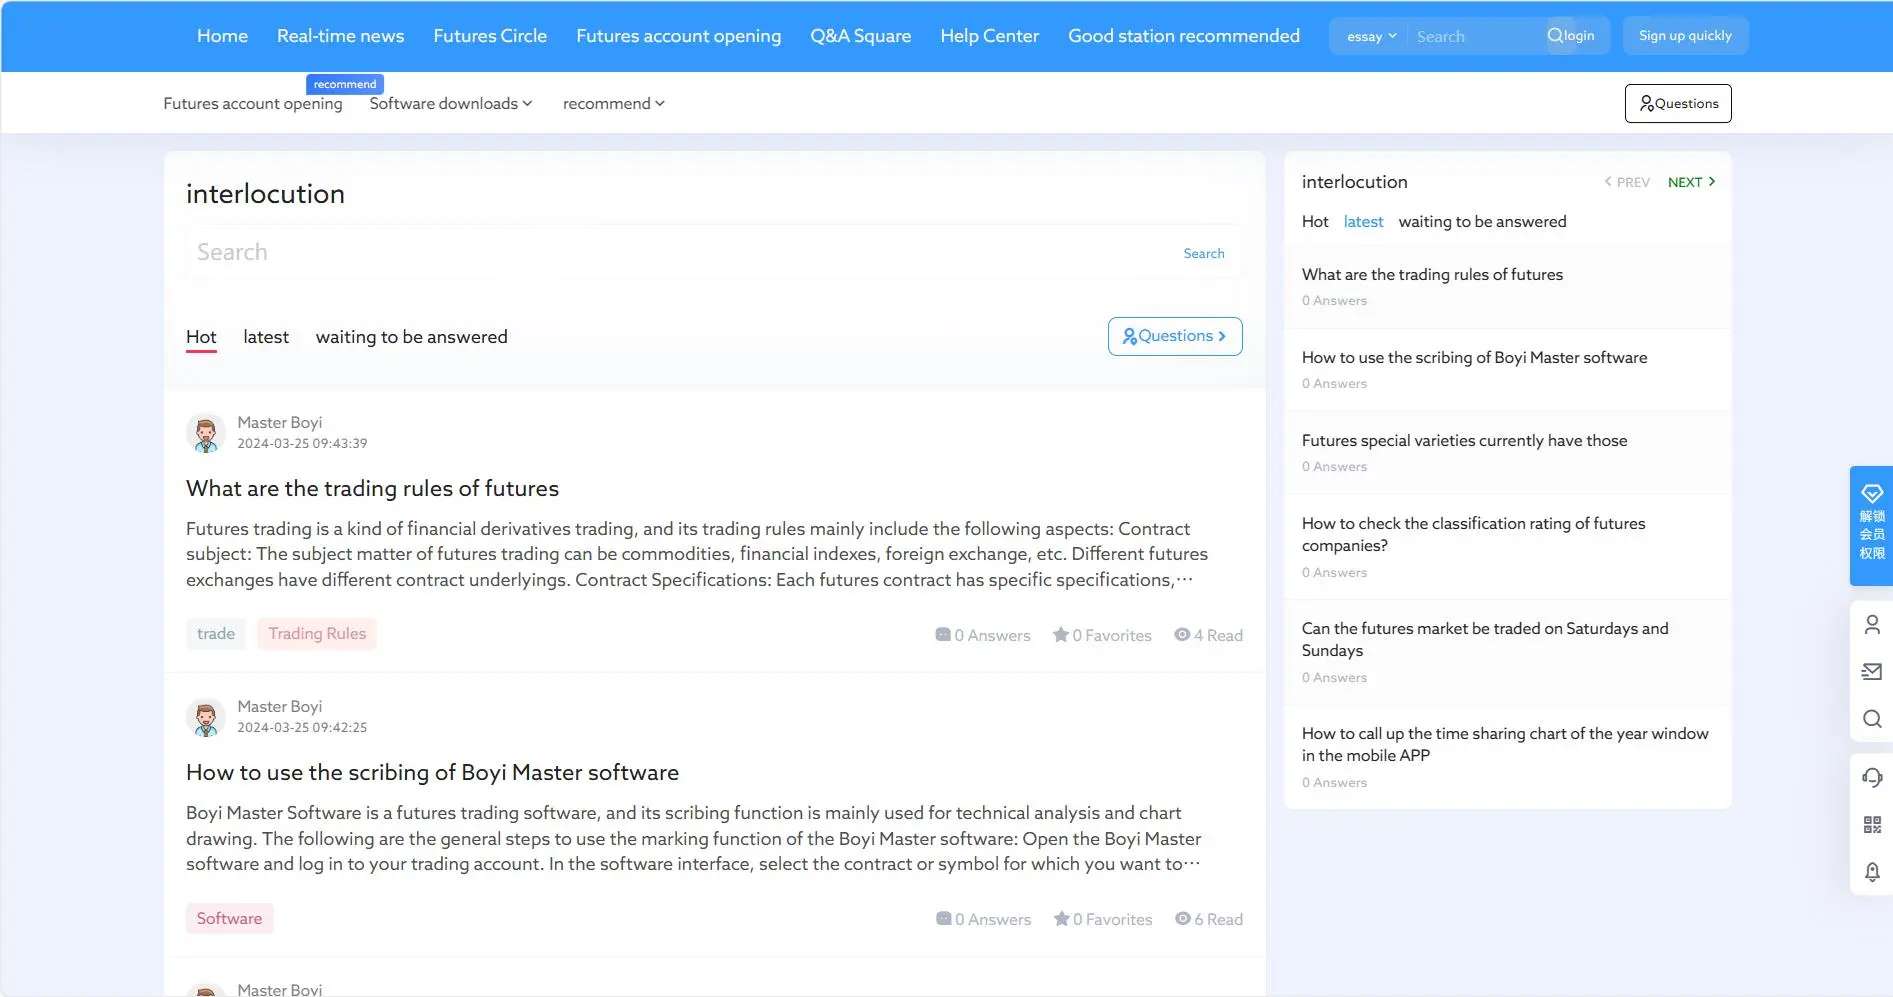Click answers count on trading rules post
The image size is (1893, 997).
[x=982, y=635]
